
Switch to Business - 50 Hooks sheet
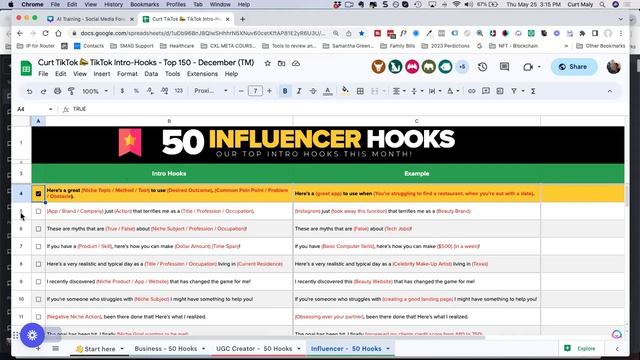point(166,349)
